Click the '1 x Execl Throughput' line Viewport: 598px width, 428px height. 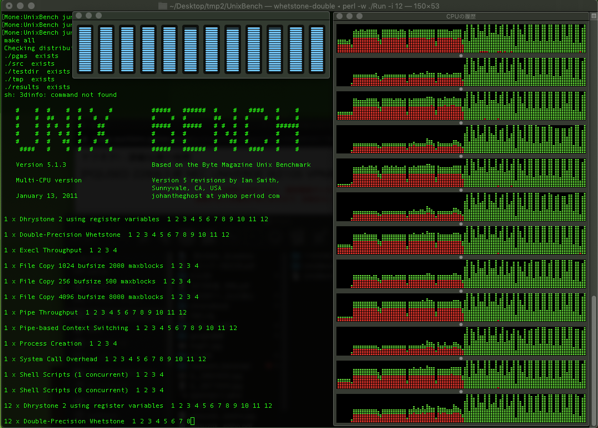click(60, 250)
